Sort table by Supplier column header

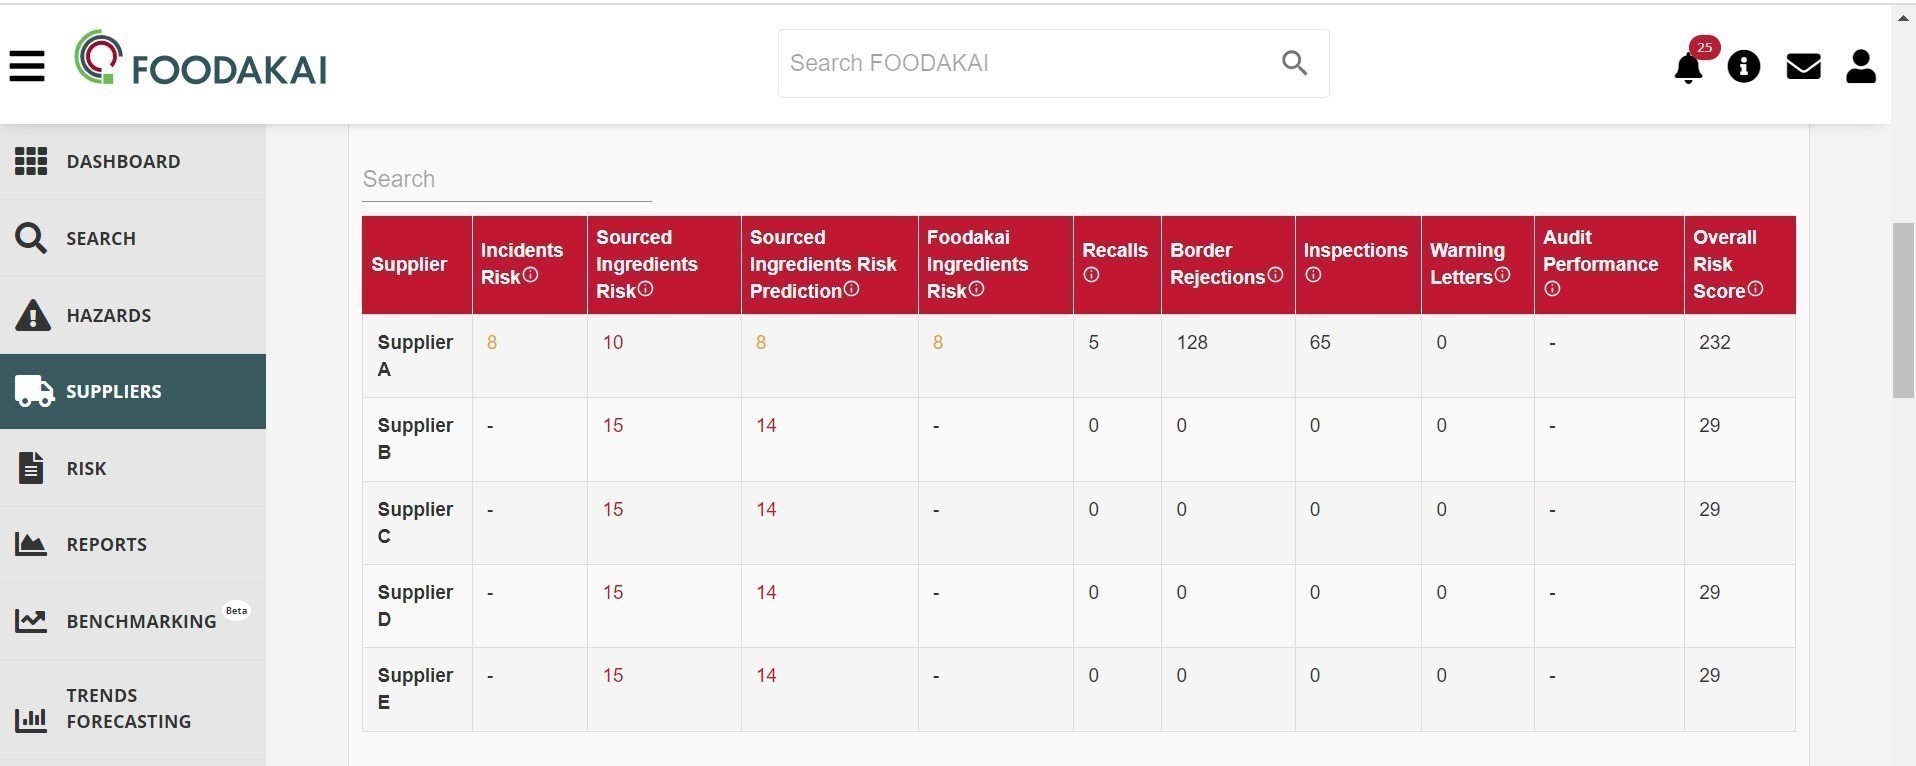409,265
